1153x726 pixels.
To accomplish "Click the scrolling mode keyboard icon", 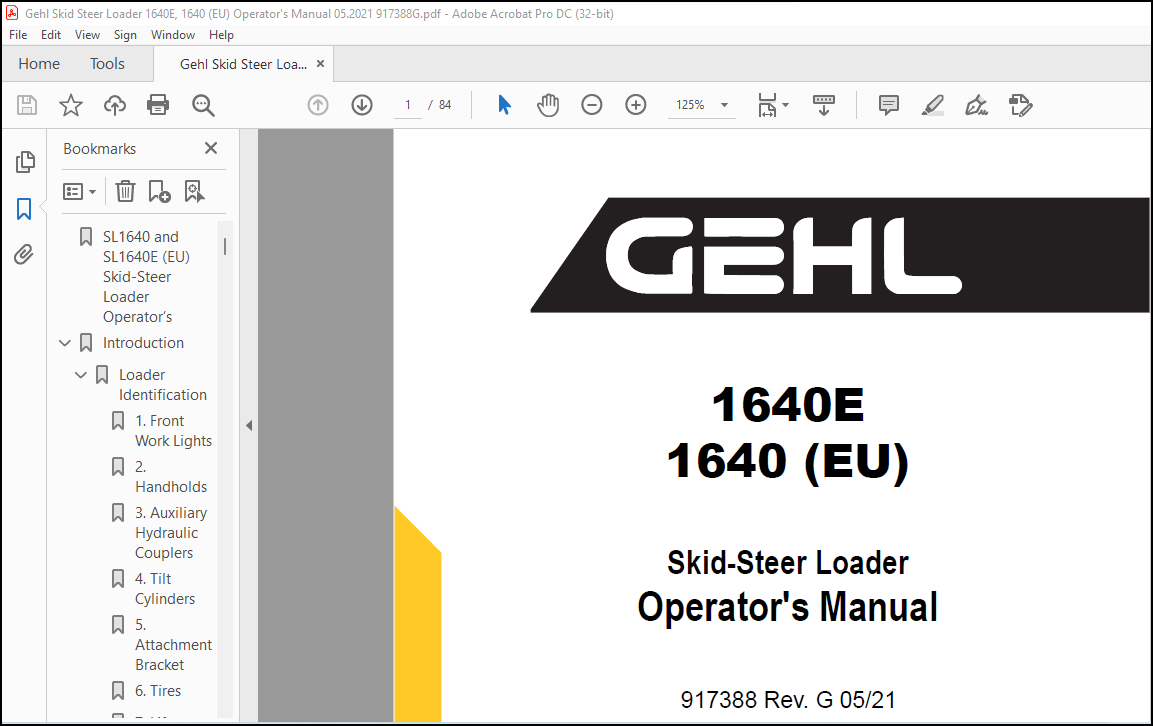I will 824,105.
